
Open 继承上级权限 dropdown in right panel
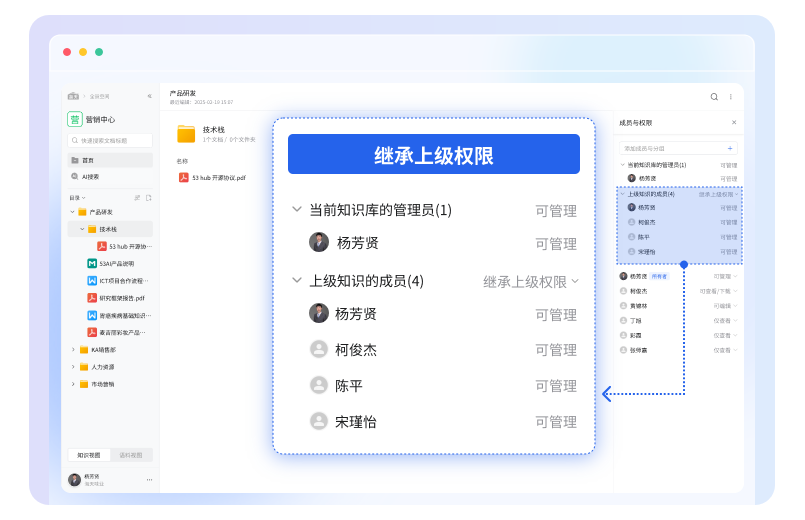[x=718, y=195]
